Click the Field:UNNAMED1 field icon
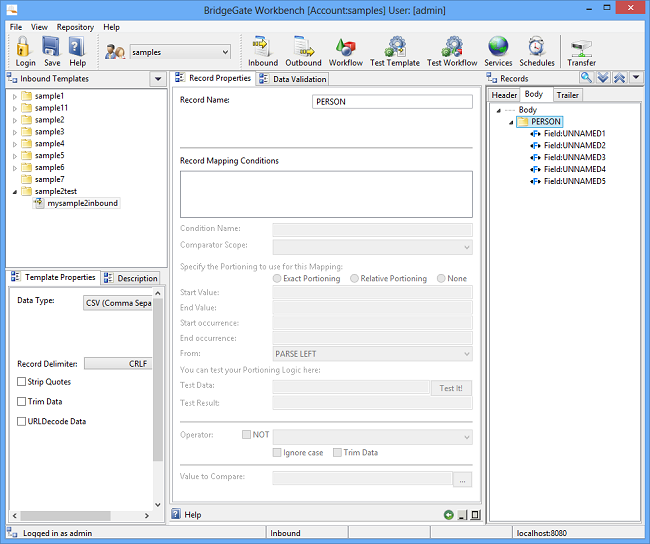 tap(535, 134)
